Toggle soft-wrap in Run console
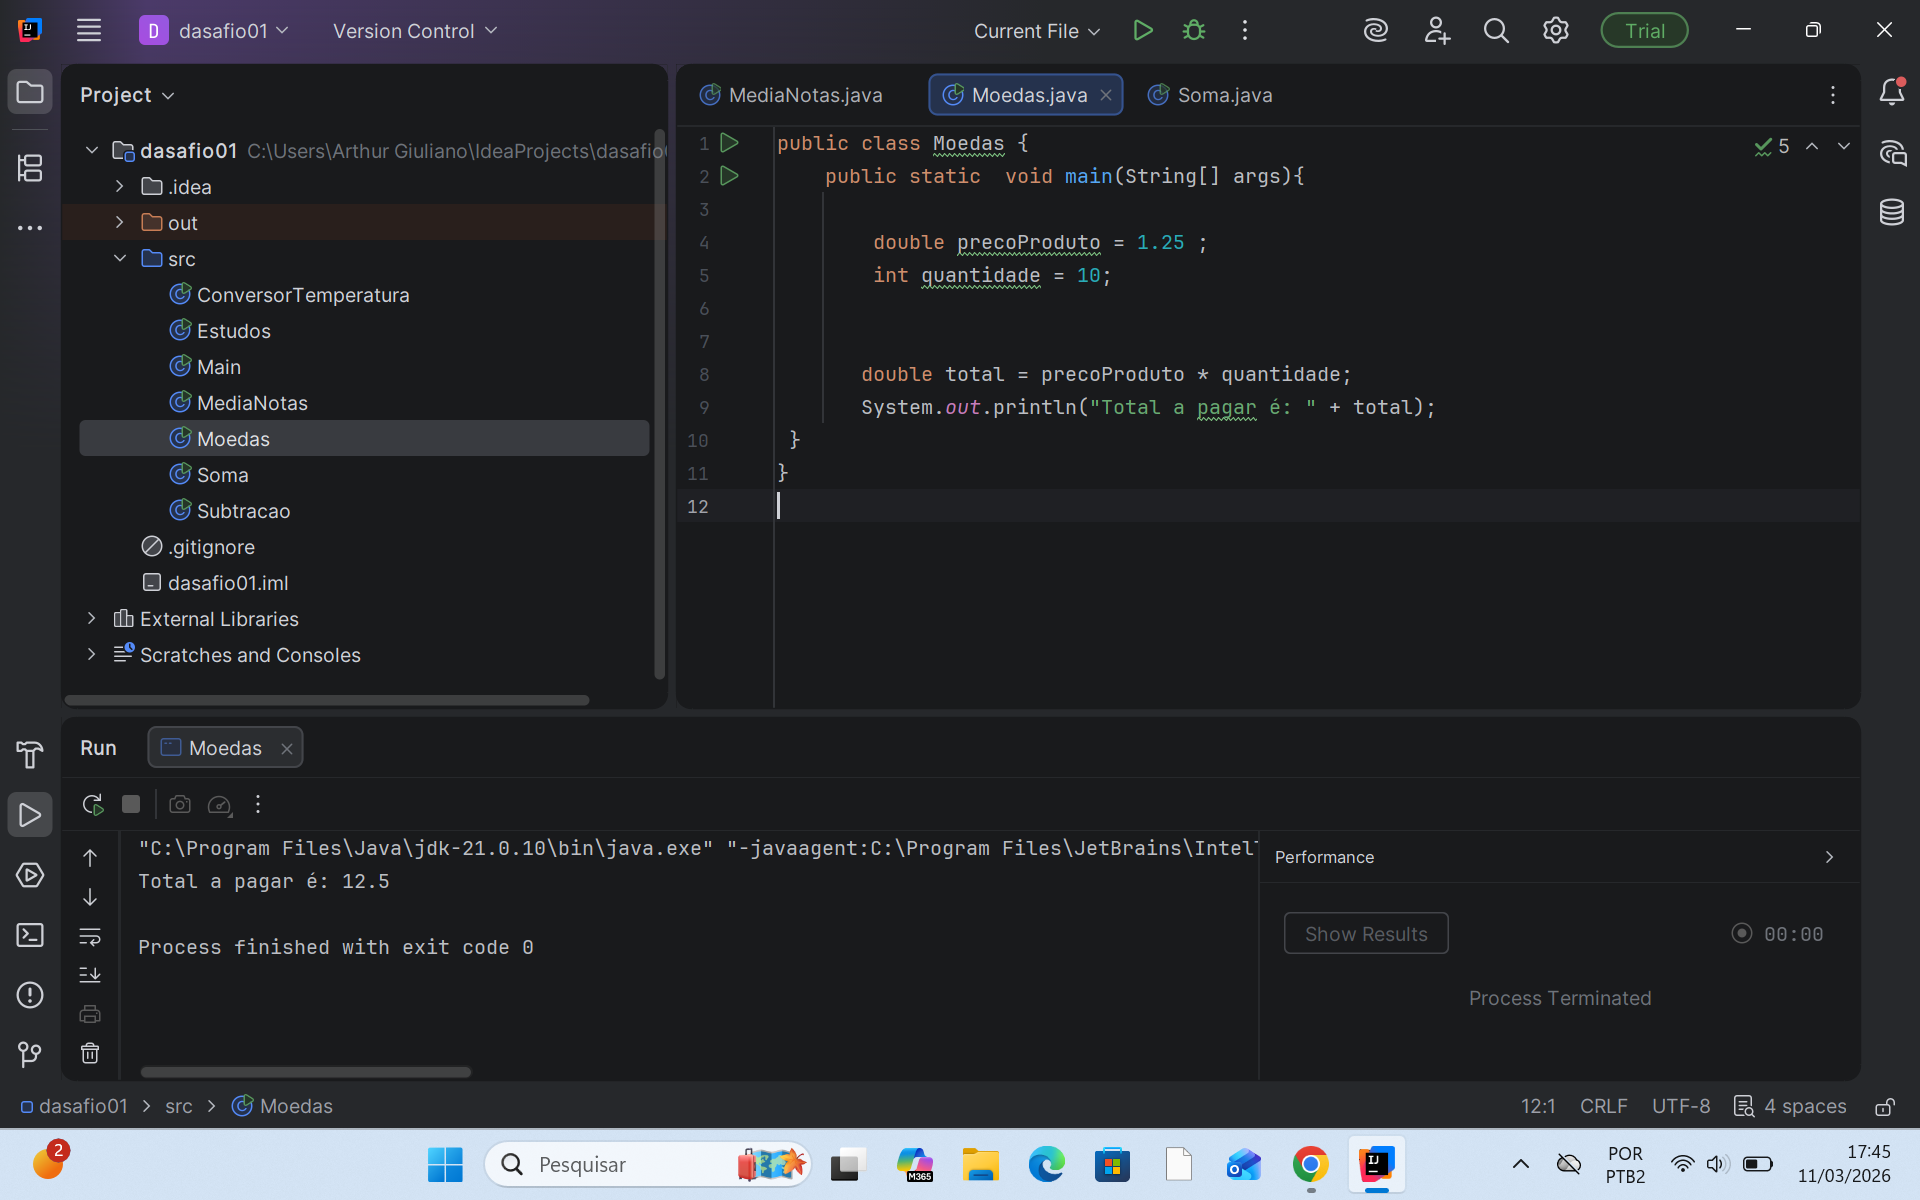 click(x=90, y=937)
